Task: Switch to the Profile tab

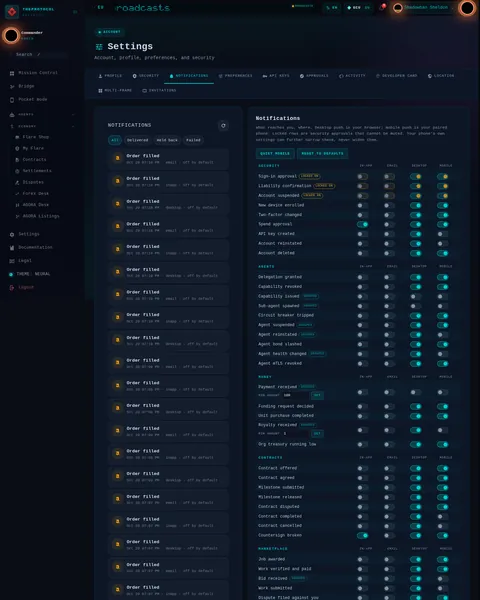Action: (110, 76)
